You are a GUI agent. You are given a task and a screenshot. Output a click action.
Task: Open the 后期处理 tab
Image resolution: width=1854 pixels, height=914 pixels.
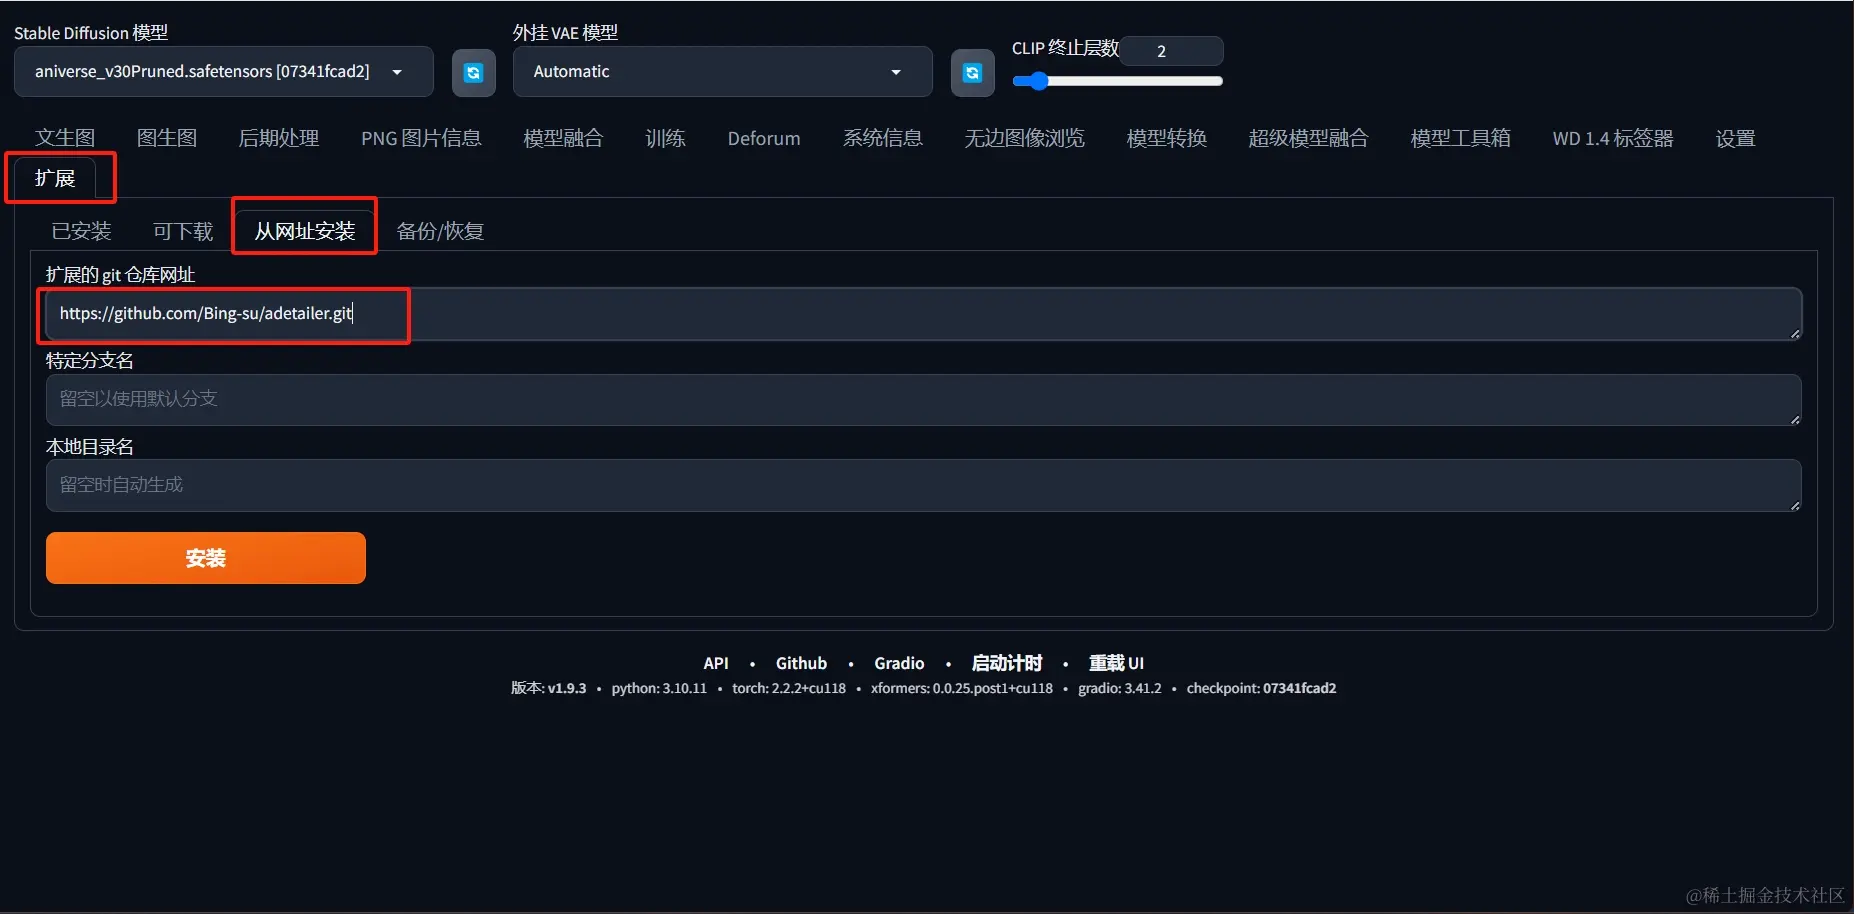coord(279,138)
